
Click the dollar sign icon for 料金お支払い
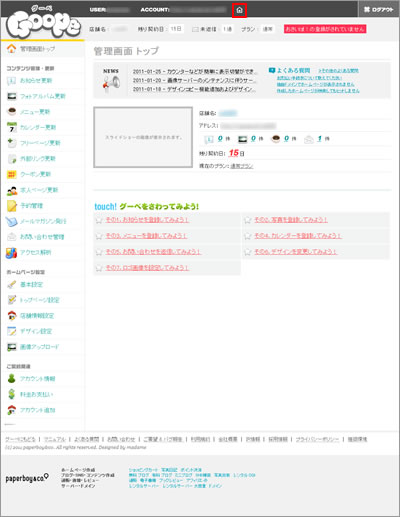pos(12,394)
